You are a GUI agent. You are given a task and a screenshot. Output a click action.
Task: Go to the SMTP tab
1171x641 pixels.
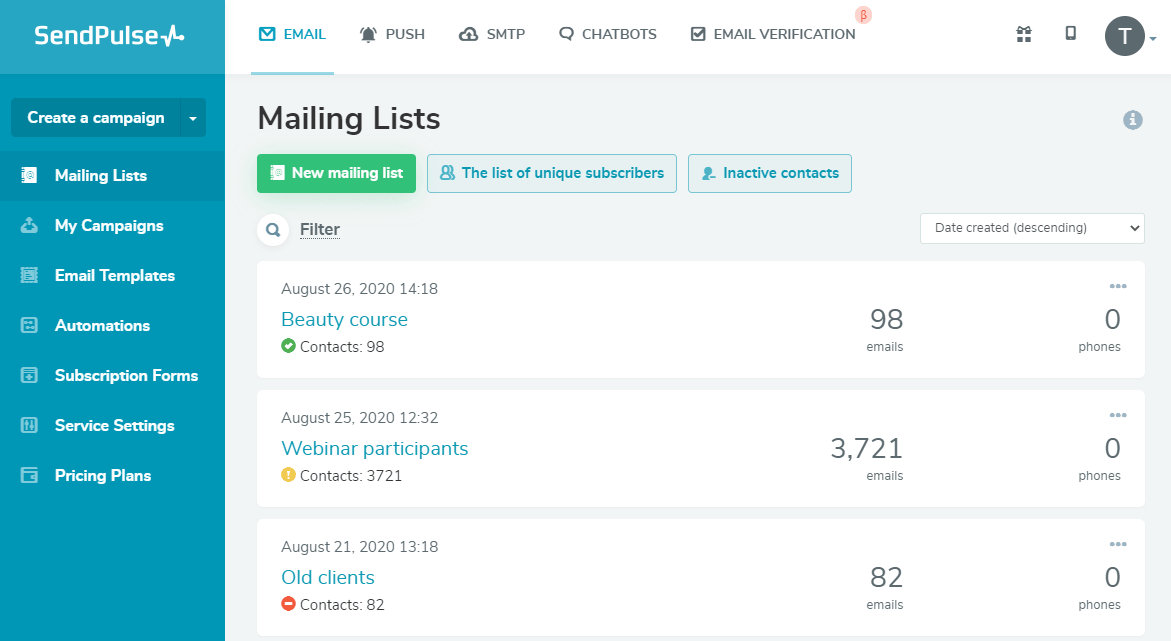click(x=492, y=34)
